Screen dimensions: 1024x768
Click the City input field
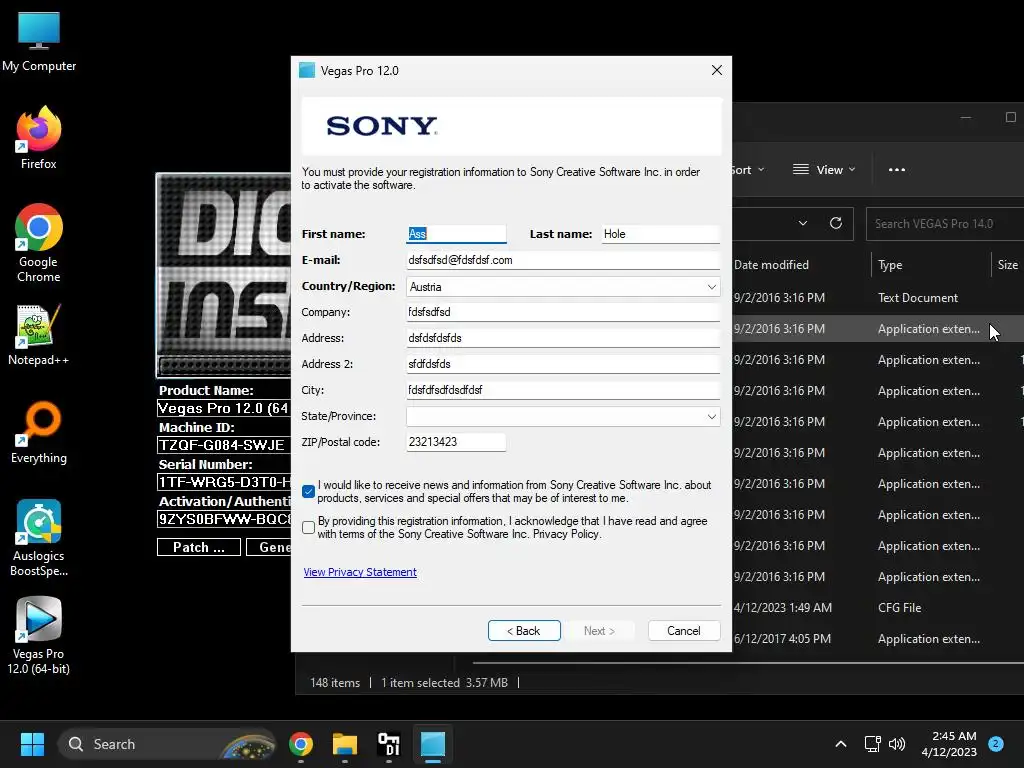click(x=563, y=390)
